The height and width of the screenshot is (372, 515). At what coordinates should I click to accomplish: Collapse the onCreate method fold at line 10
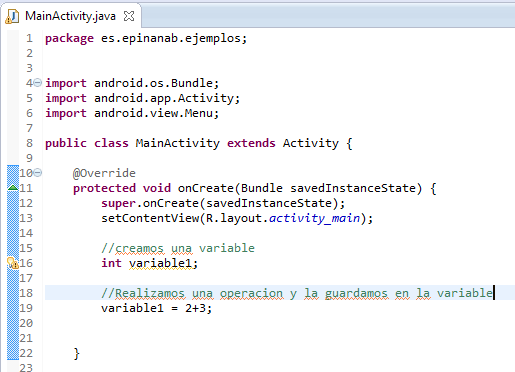(x=38, y=173)
